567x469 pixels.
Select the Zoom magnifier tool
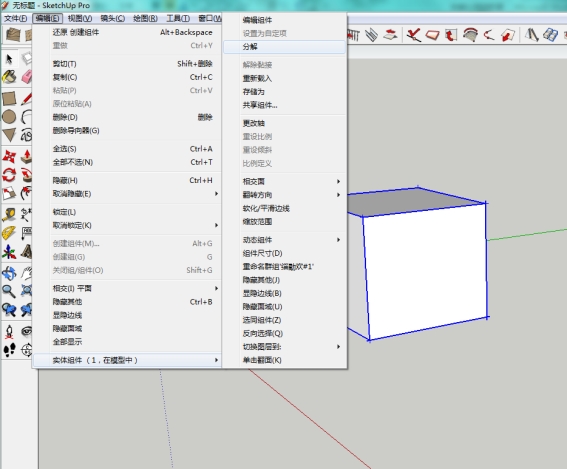[9, 291]
